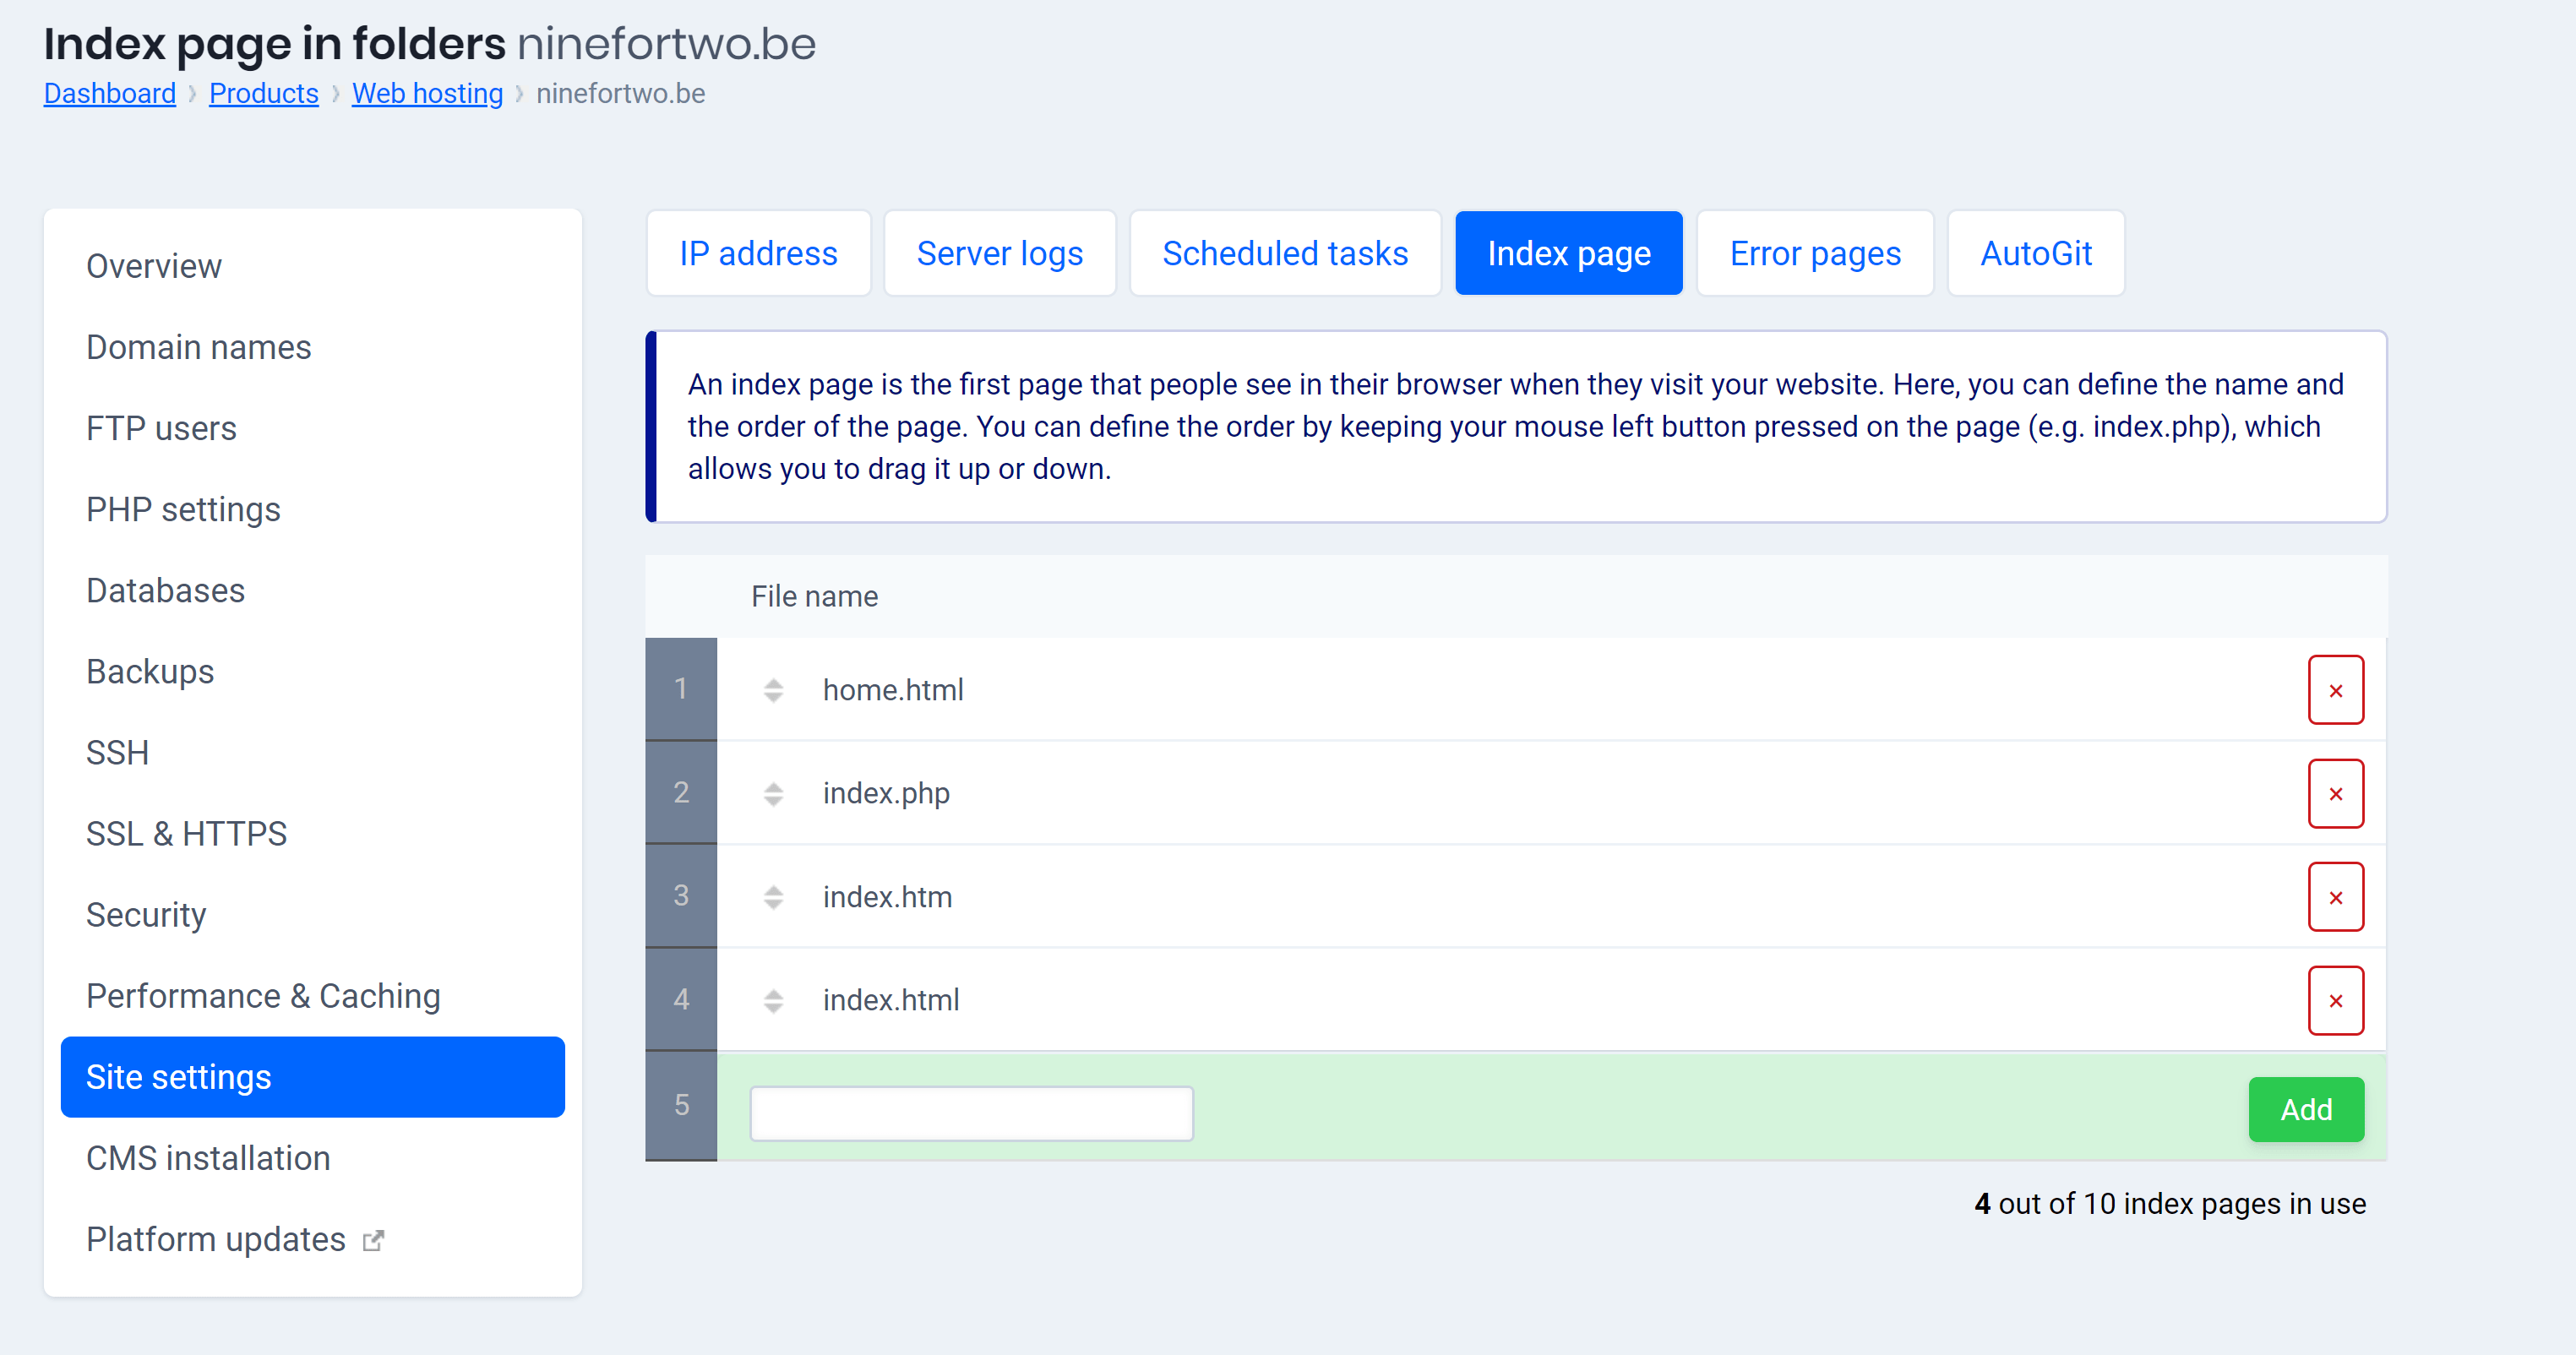This screenshot has height=1355, width=2576.
Task: Focus the new index file name field
Action: [971, 1112]
